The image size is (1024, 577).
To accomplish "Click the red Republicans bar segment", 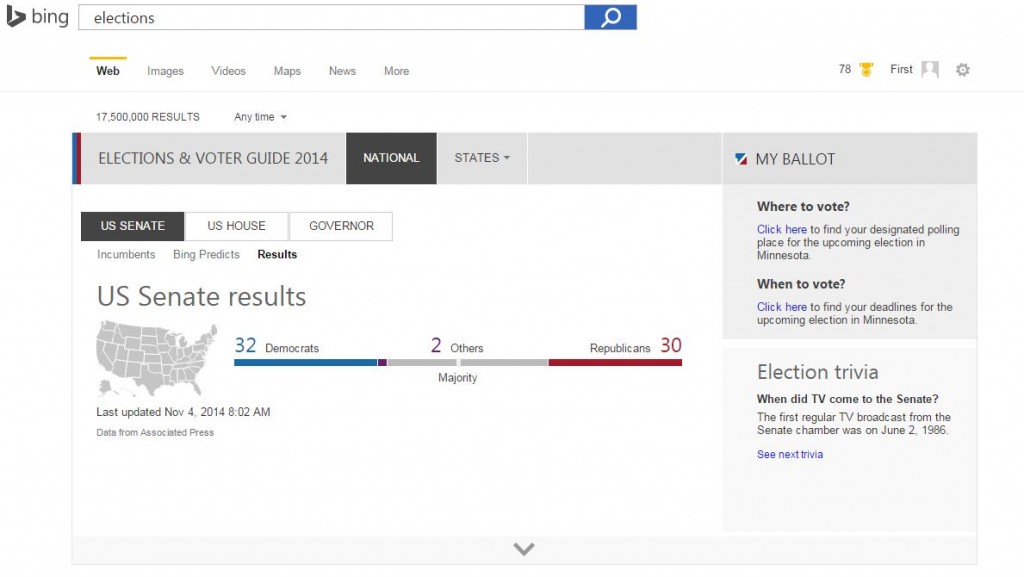I will coord(615,362).
